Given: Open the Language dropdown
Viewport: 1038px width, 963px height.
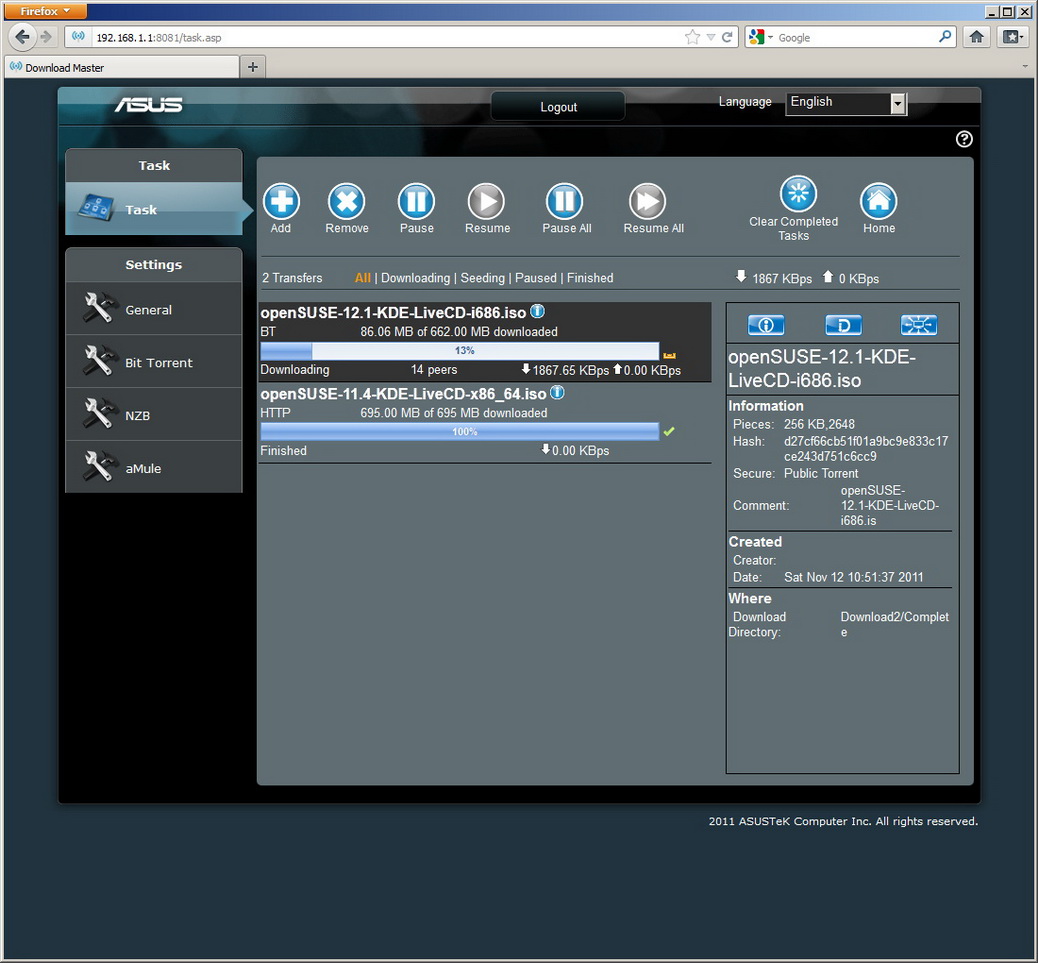Looking at the screenshot, I should pos(897,104).
